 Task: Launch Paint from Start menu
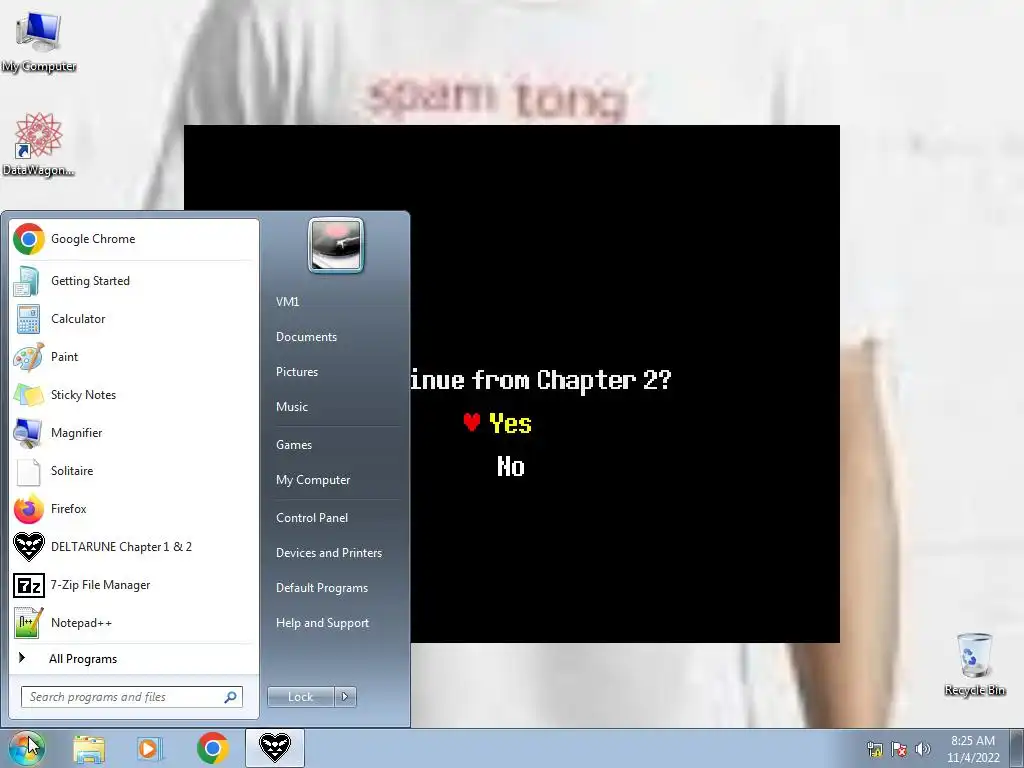coord(134,357)
